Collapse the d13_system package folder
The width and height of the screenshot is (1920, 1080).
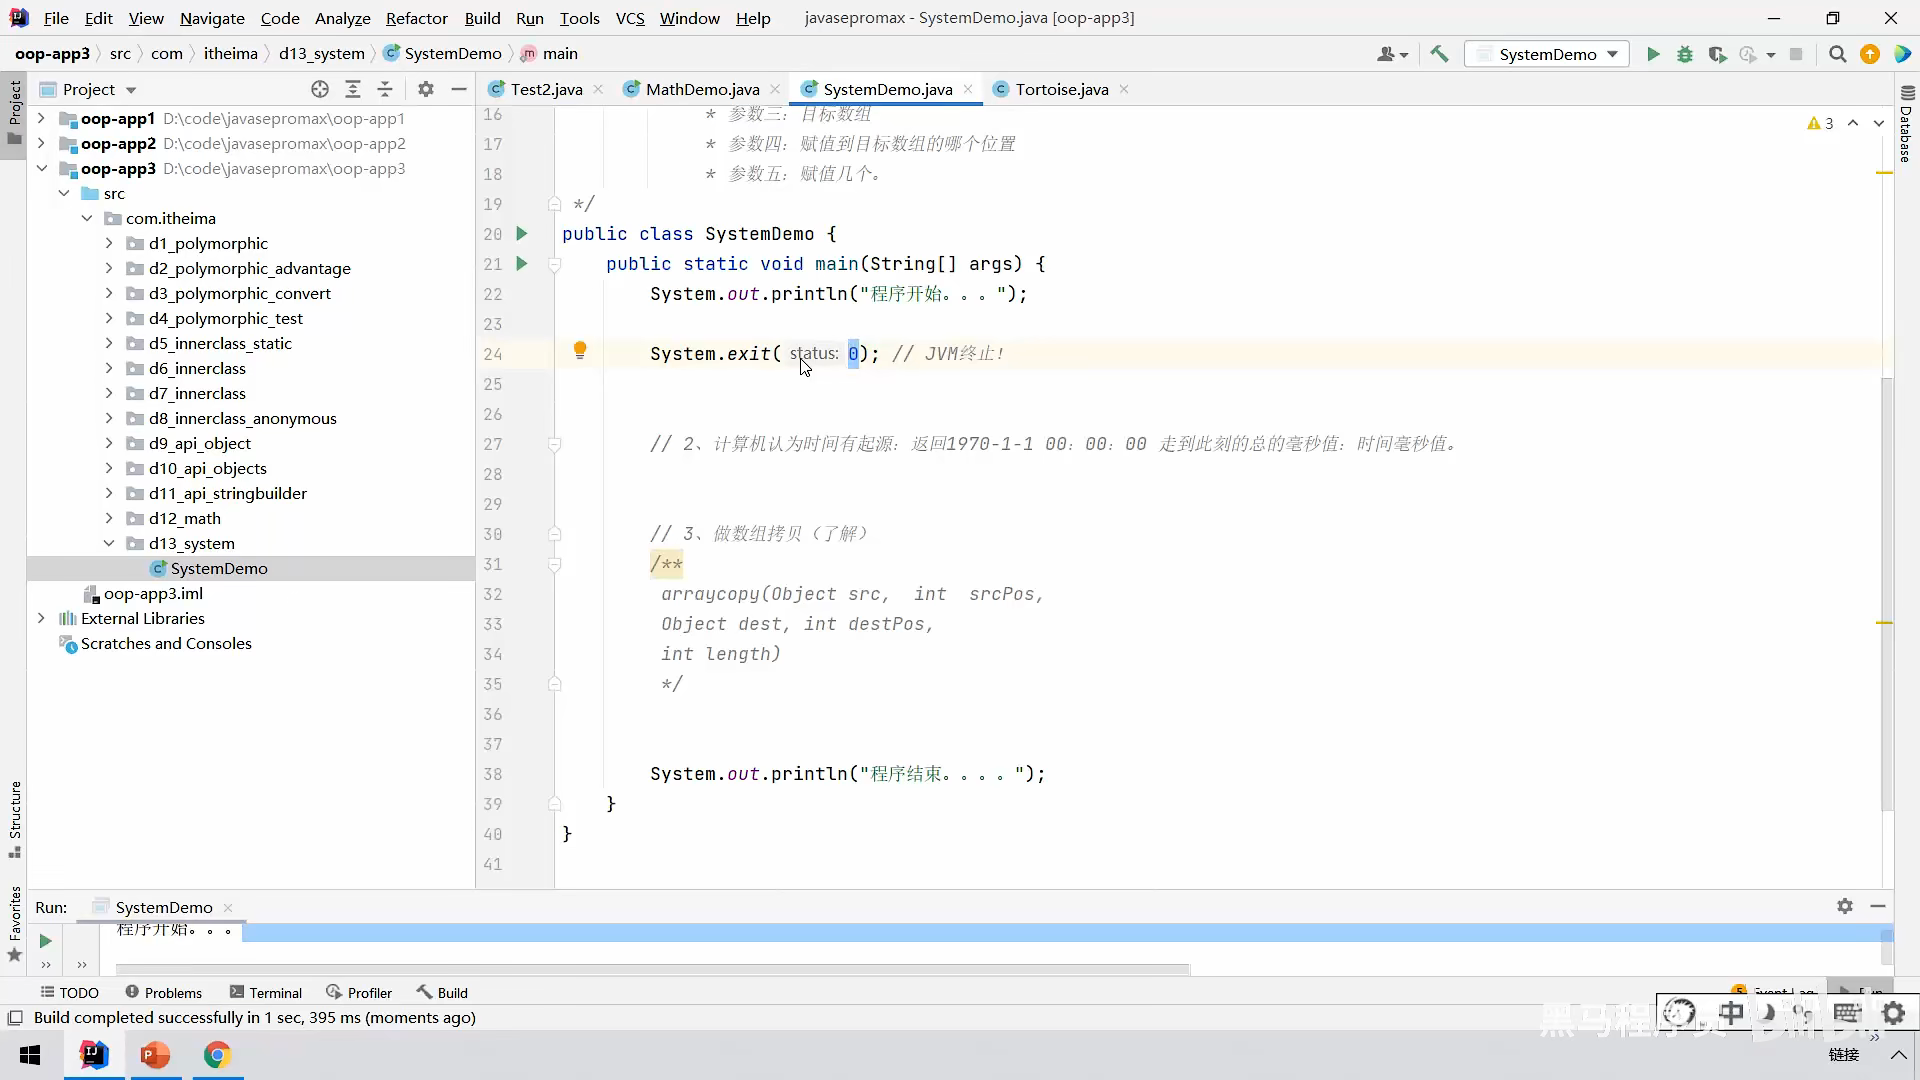coord(109,543)
